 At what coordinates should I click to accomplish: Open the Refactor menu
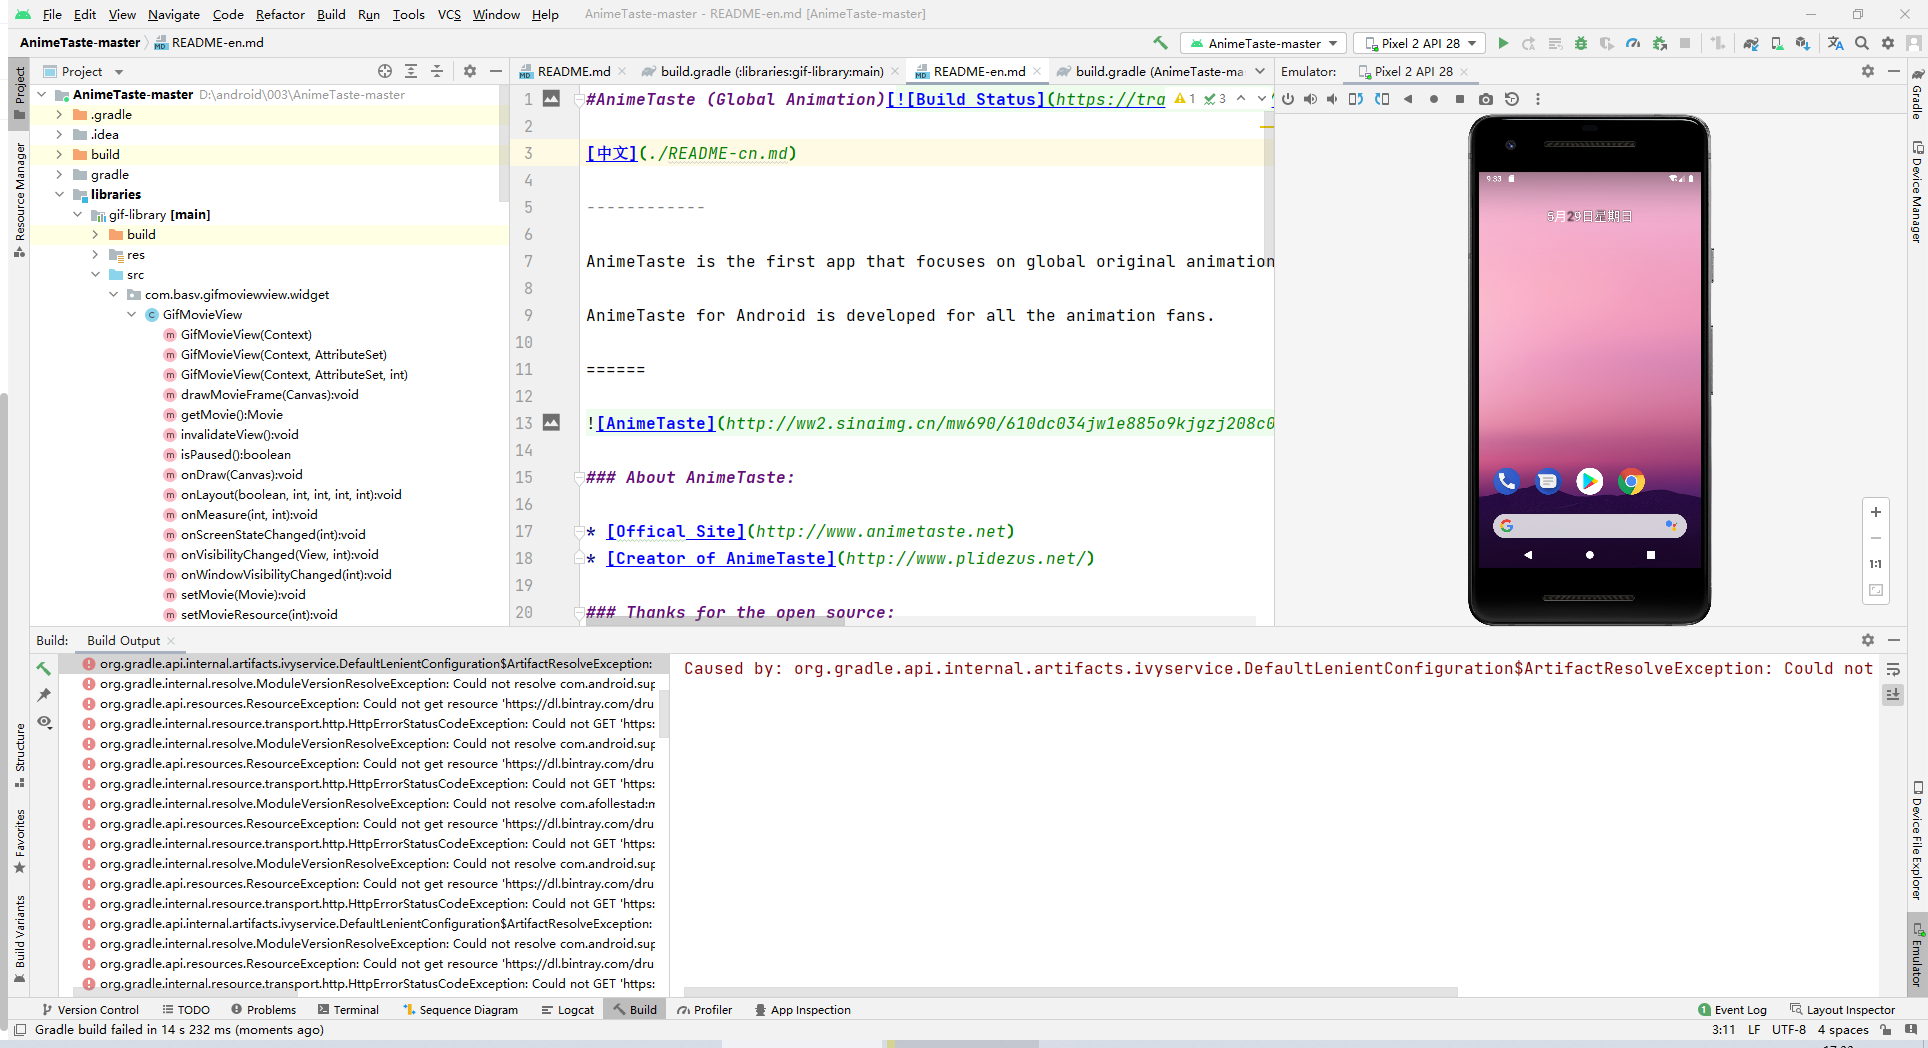pos(280,14)
